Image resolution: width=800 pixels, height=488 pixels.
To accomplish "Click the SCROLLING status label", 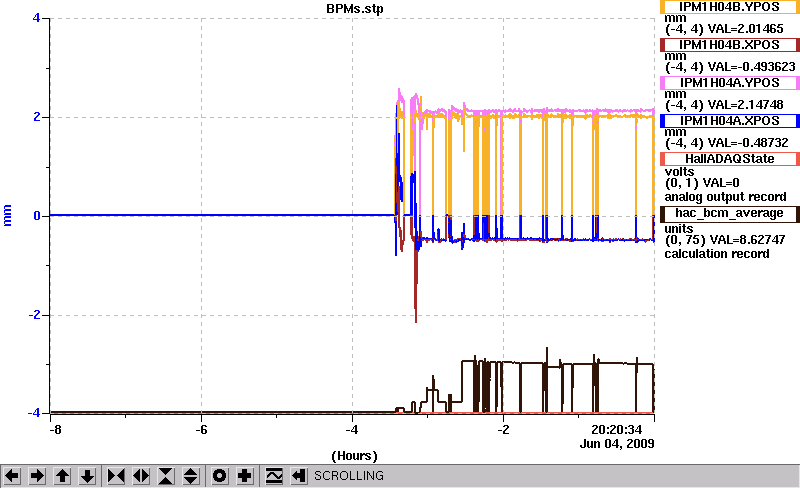I will [349, 476].
